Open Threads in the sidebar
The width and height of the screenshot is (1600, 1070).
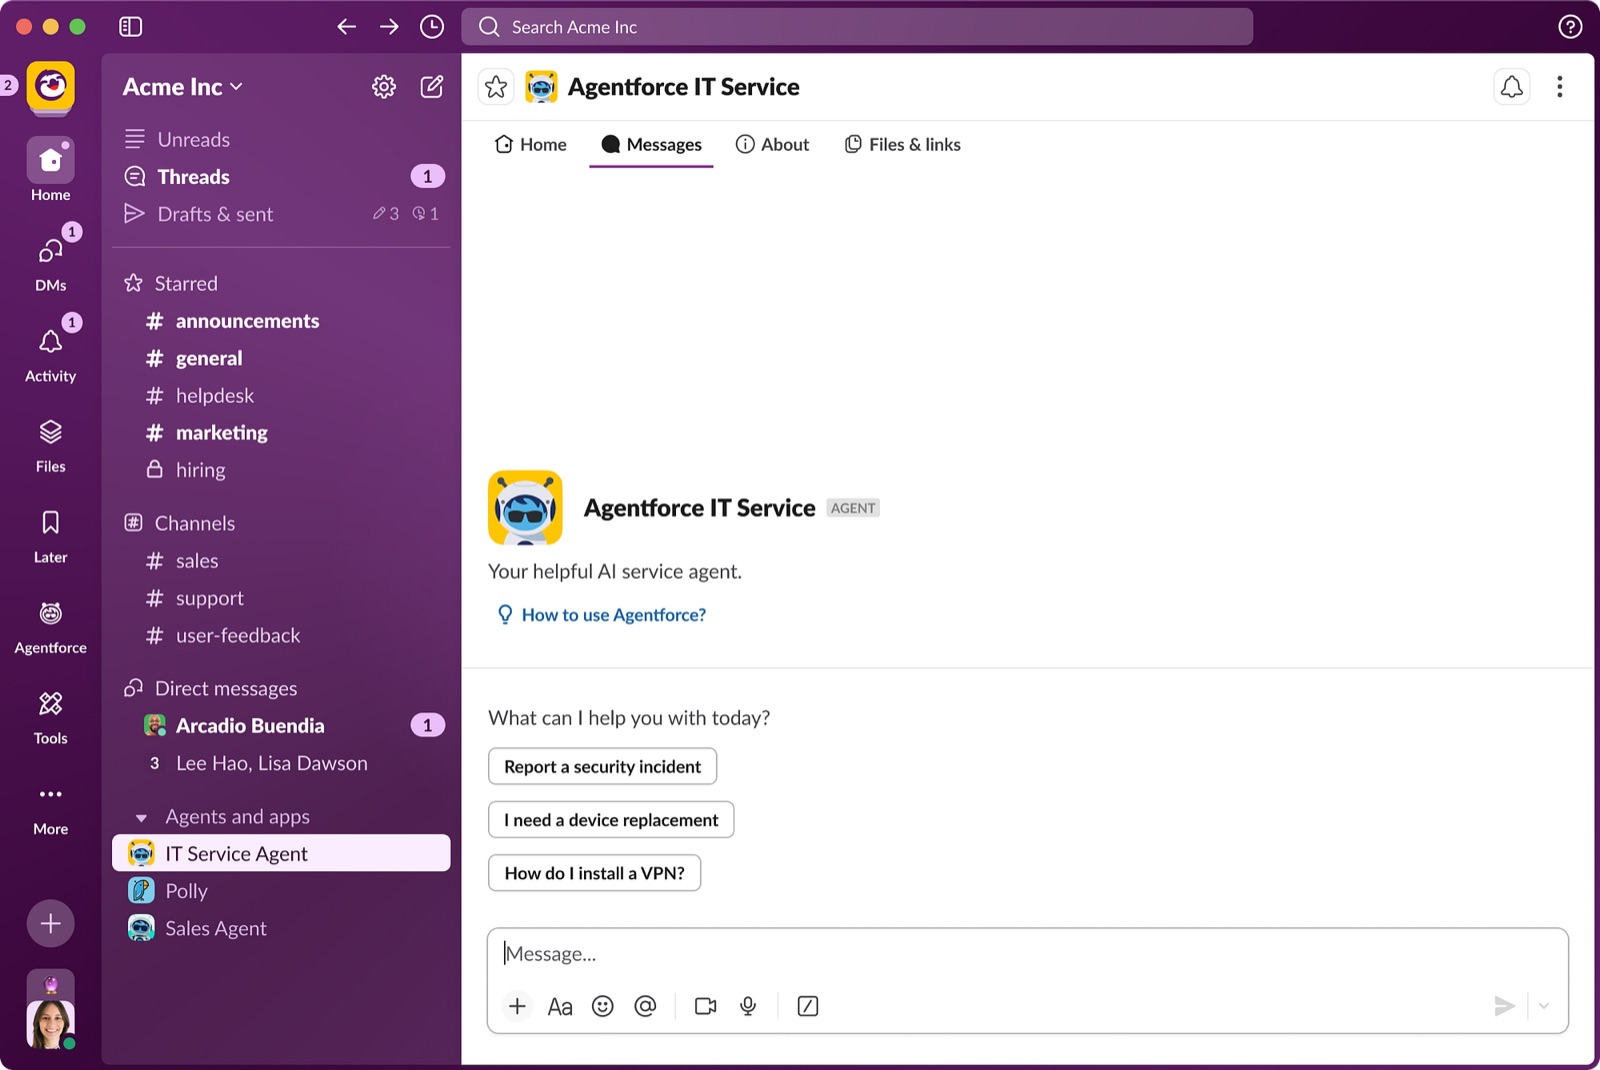click(x=281, y=177)
